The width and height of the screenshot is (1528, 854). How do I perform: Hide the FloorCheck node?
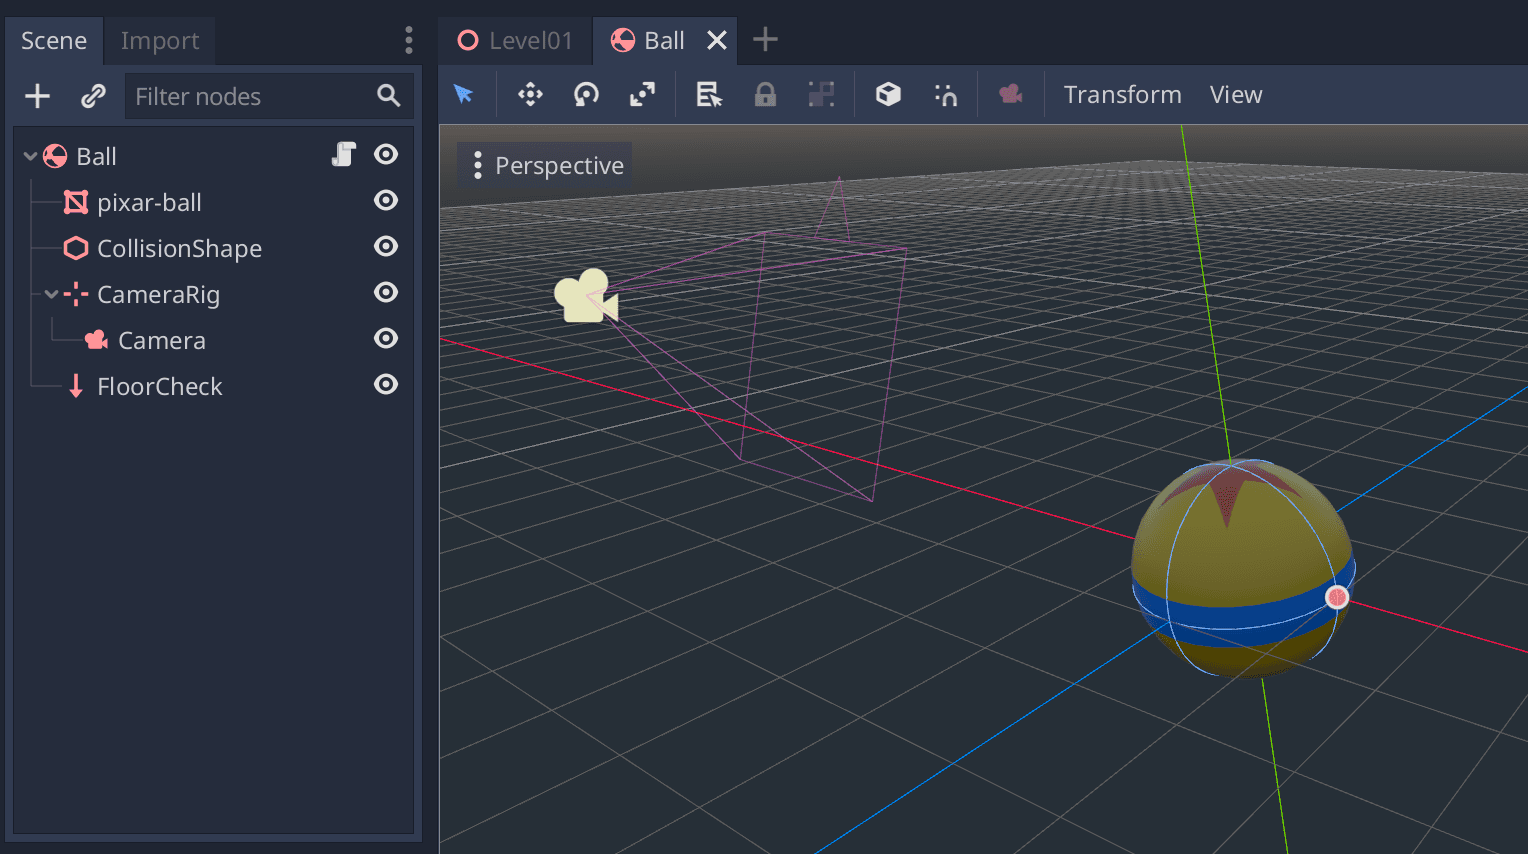(x=386, y=384)
